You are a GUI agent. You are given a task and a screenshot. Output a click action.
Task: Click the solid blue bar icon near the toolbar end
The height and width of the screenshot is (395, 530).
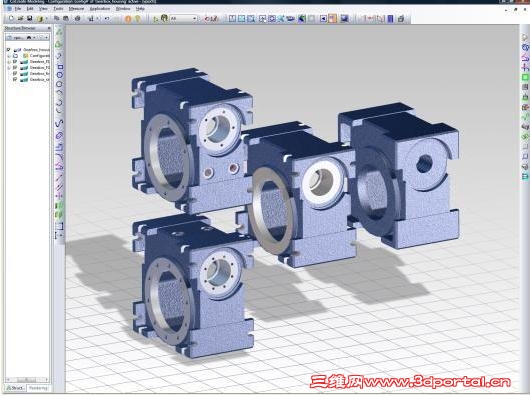pyautogui.click(x=390, y=19)
